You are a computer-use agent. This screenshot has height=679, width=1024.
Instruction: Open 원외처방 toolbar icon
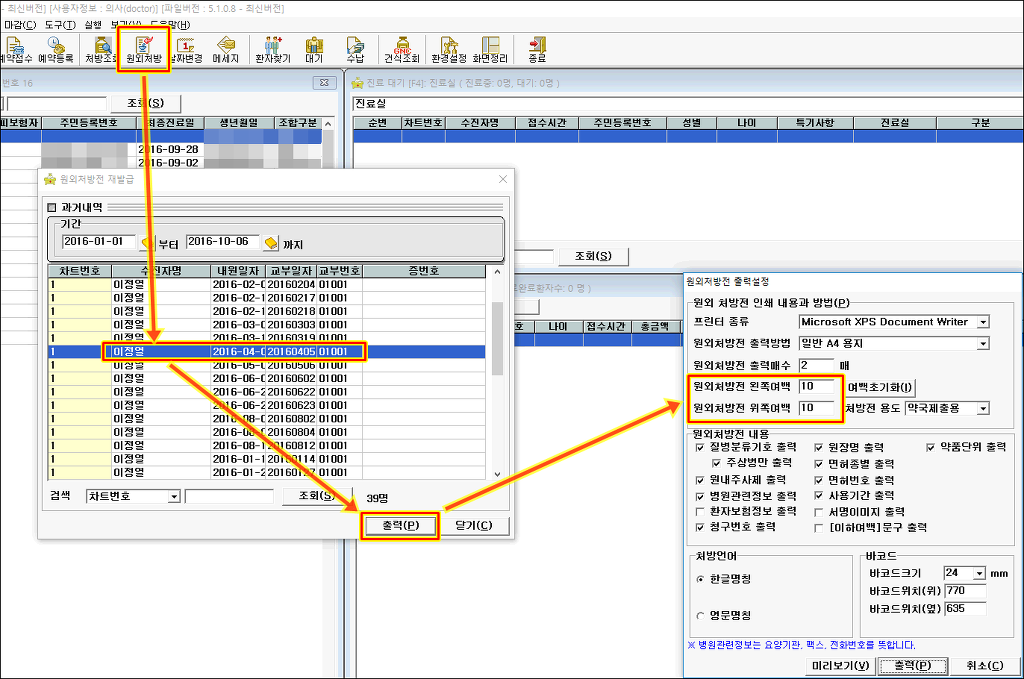point(143,49)
